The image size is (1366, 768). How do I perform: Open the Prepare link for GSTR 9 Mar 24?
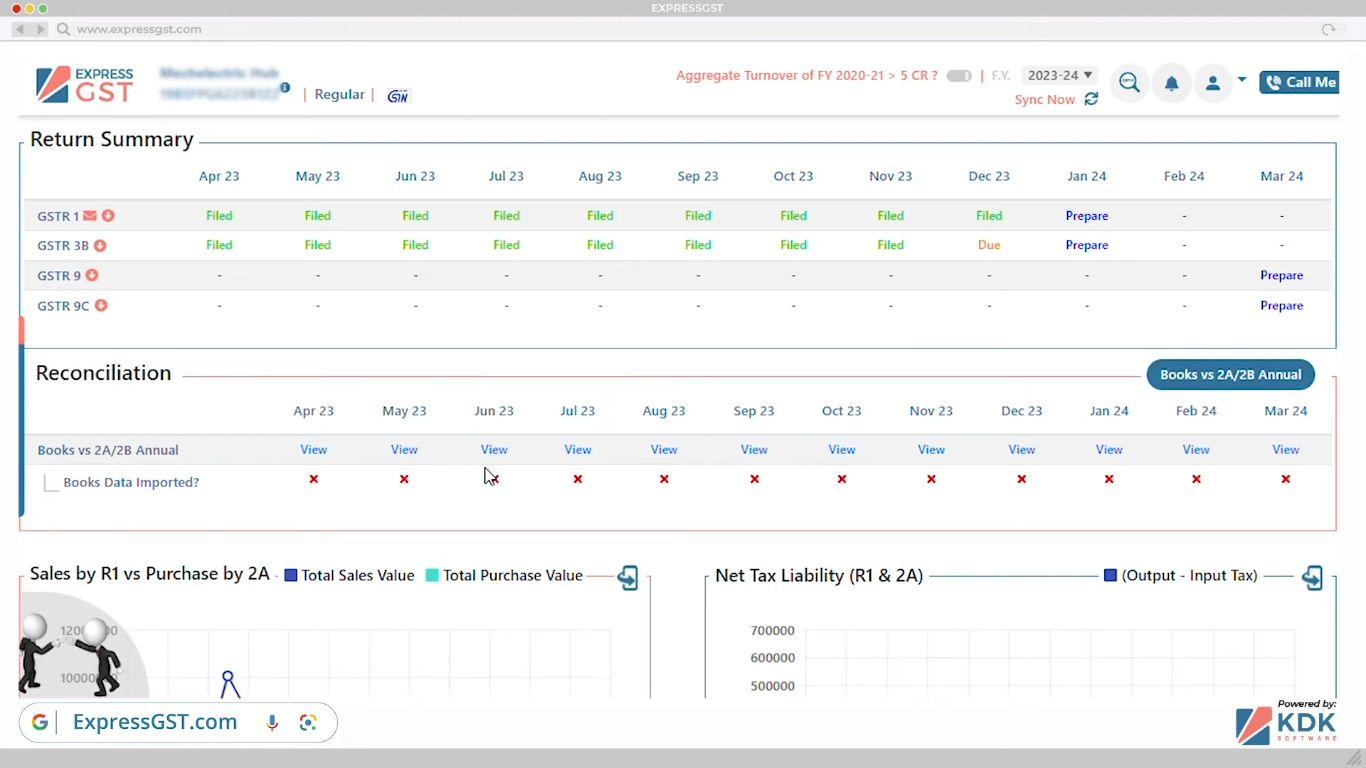[x=1281, y=275]
